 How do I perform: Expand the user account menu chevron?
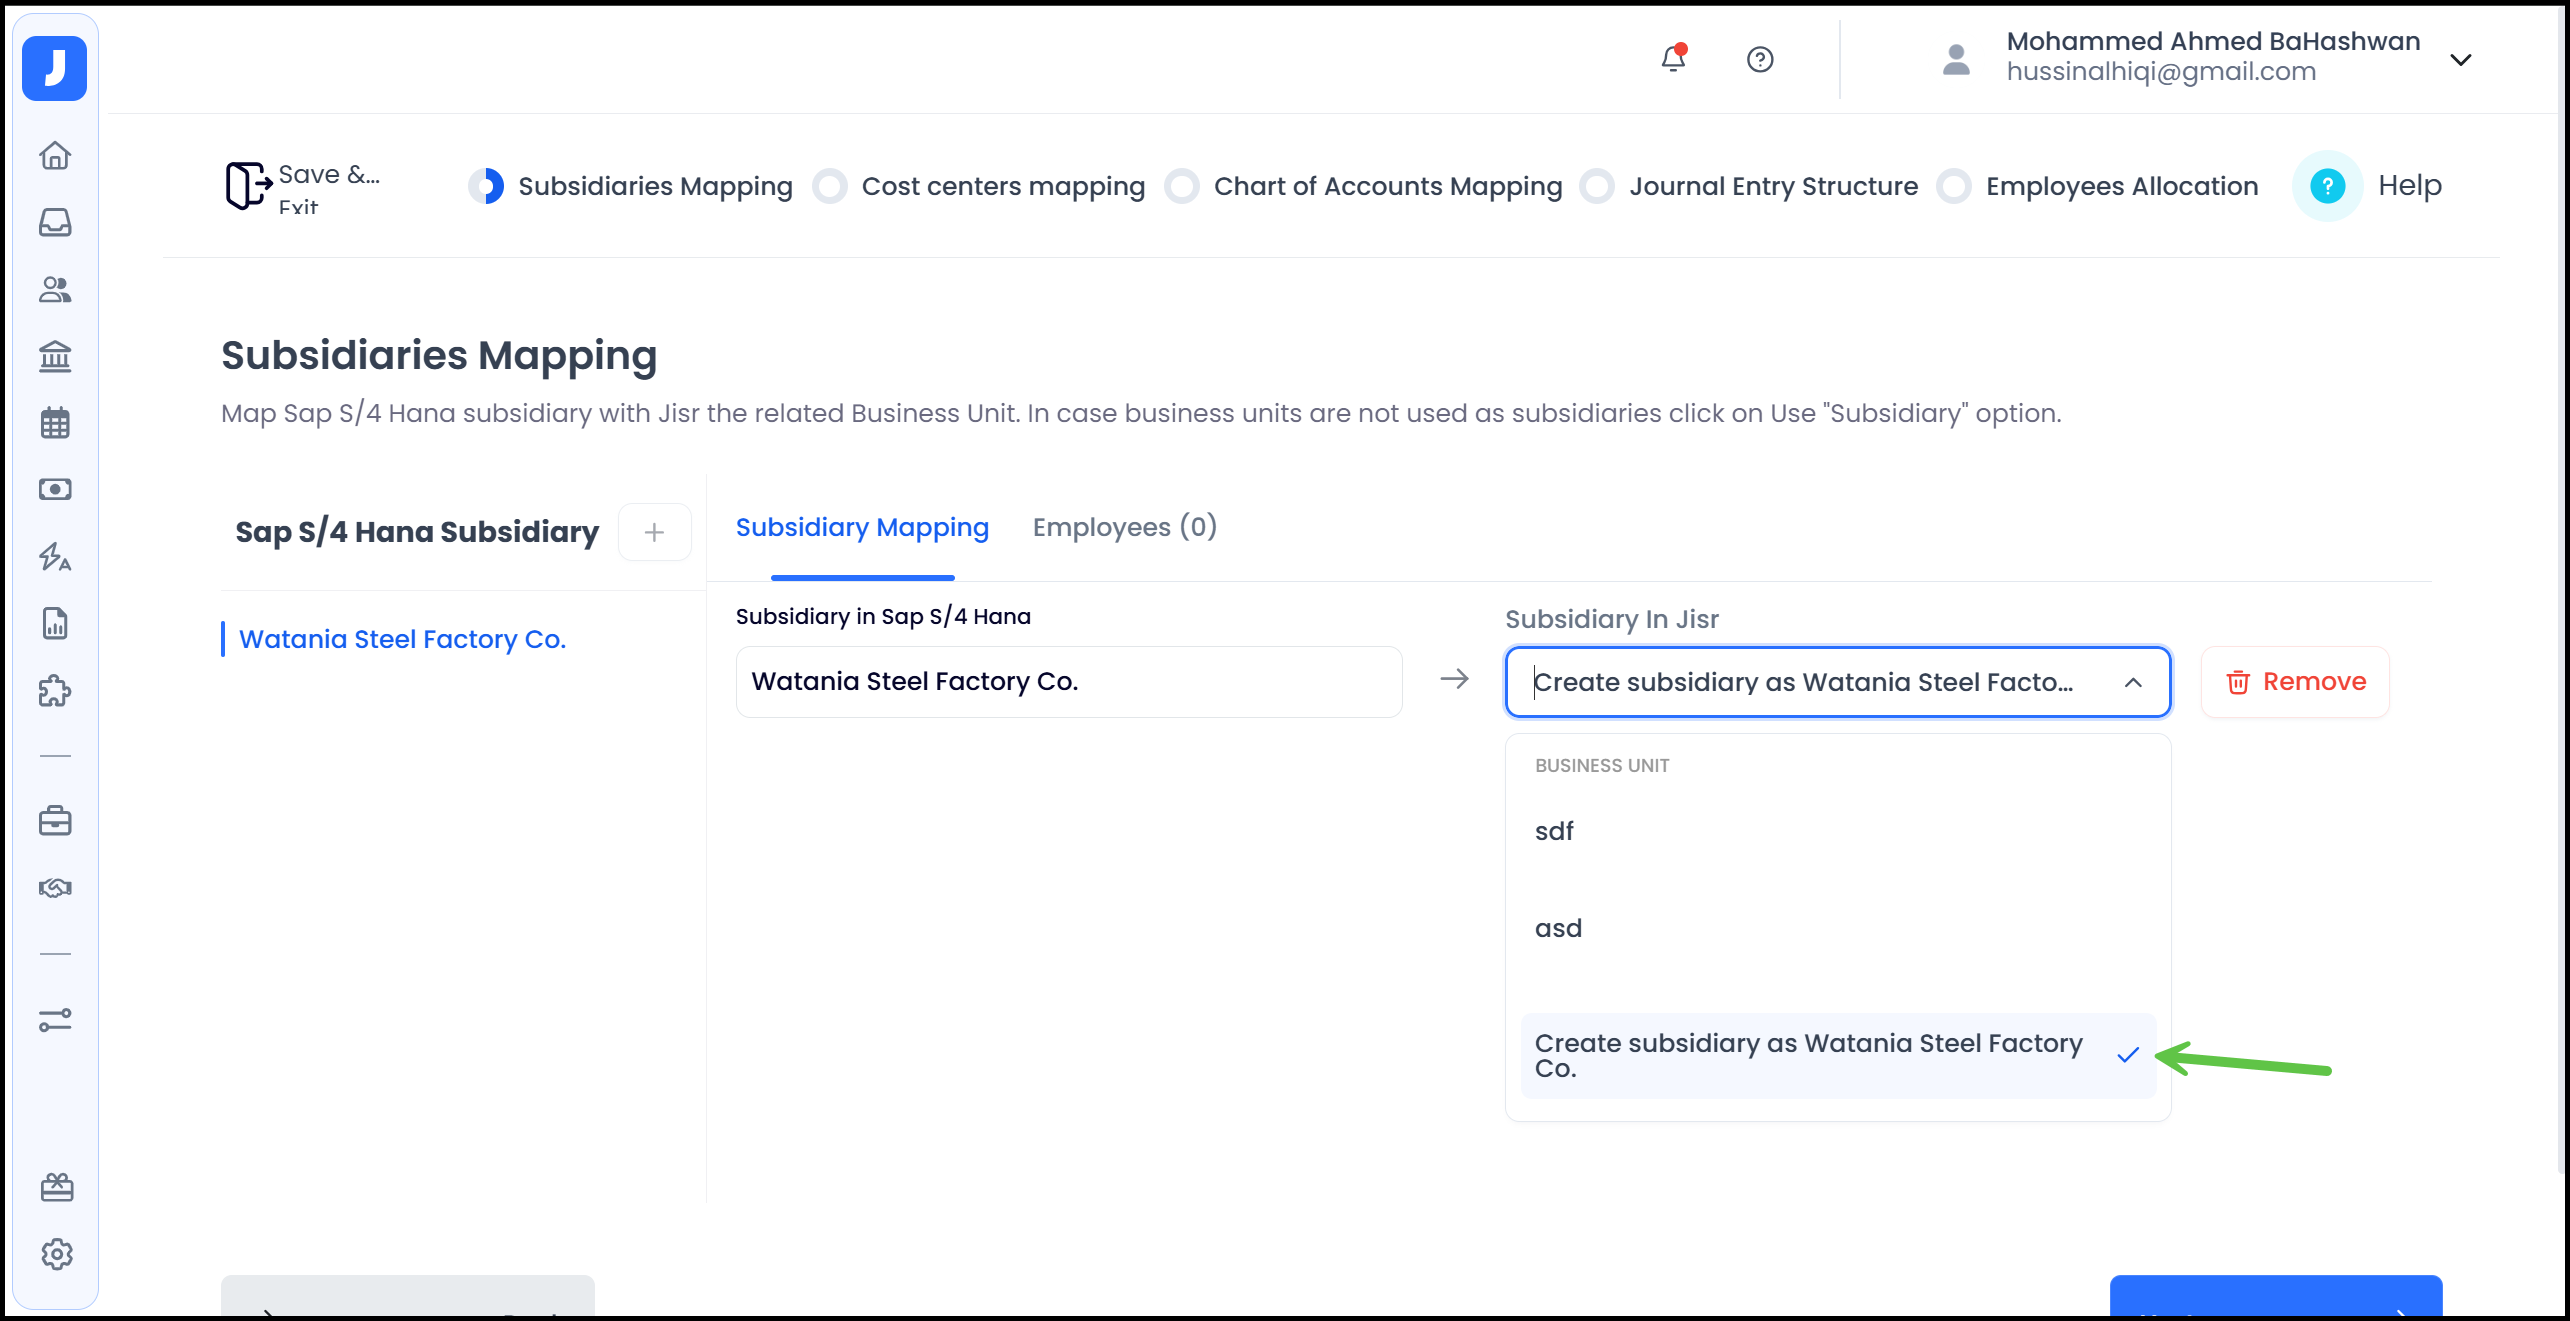[x=2461, y=59]
